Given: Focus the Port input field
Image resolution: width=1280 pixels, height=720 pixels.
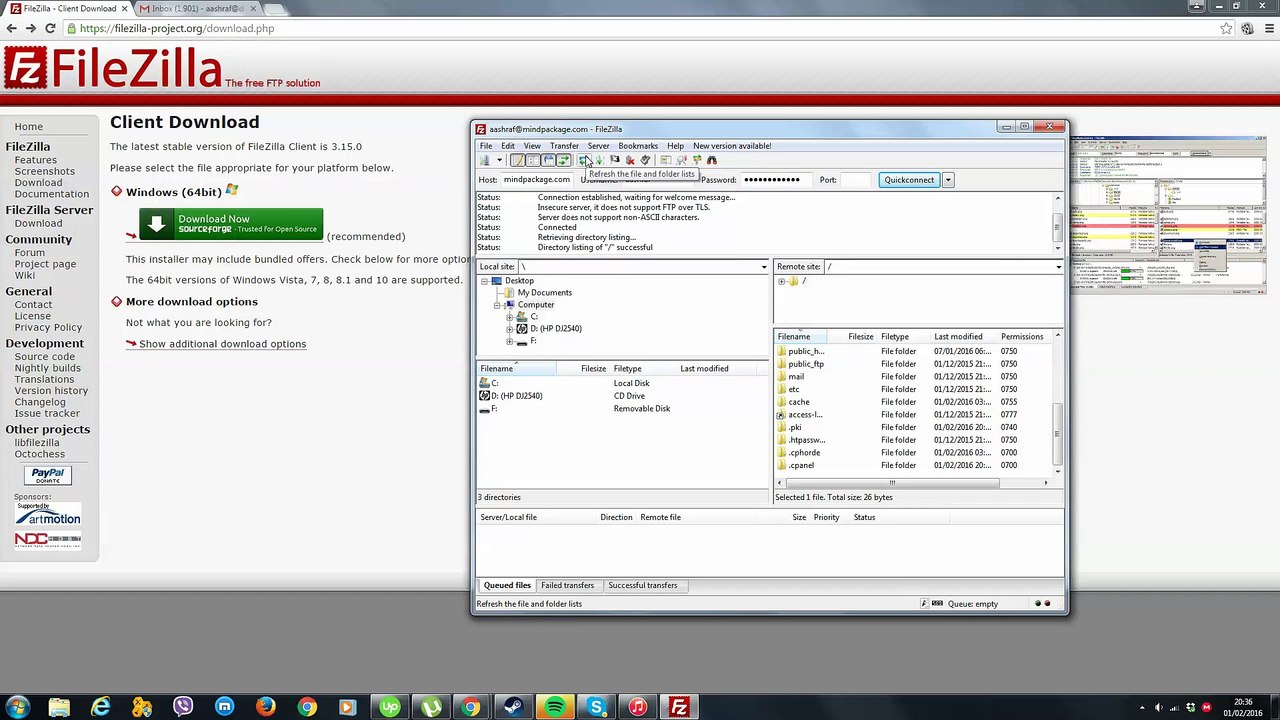Looking at the screenshot, I should click(x=856, y=180).
